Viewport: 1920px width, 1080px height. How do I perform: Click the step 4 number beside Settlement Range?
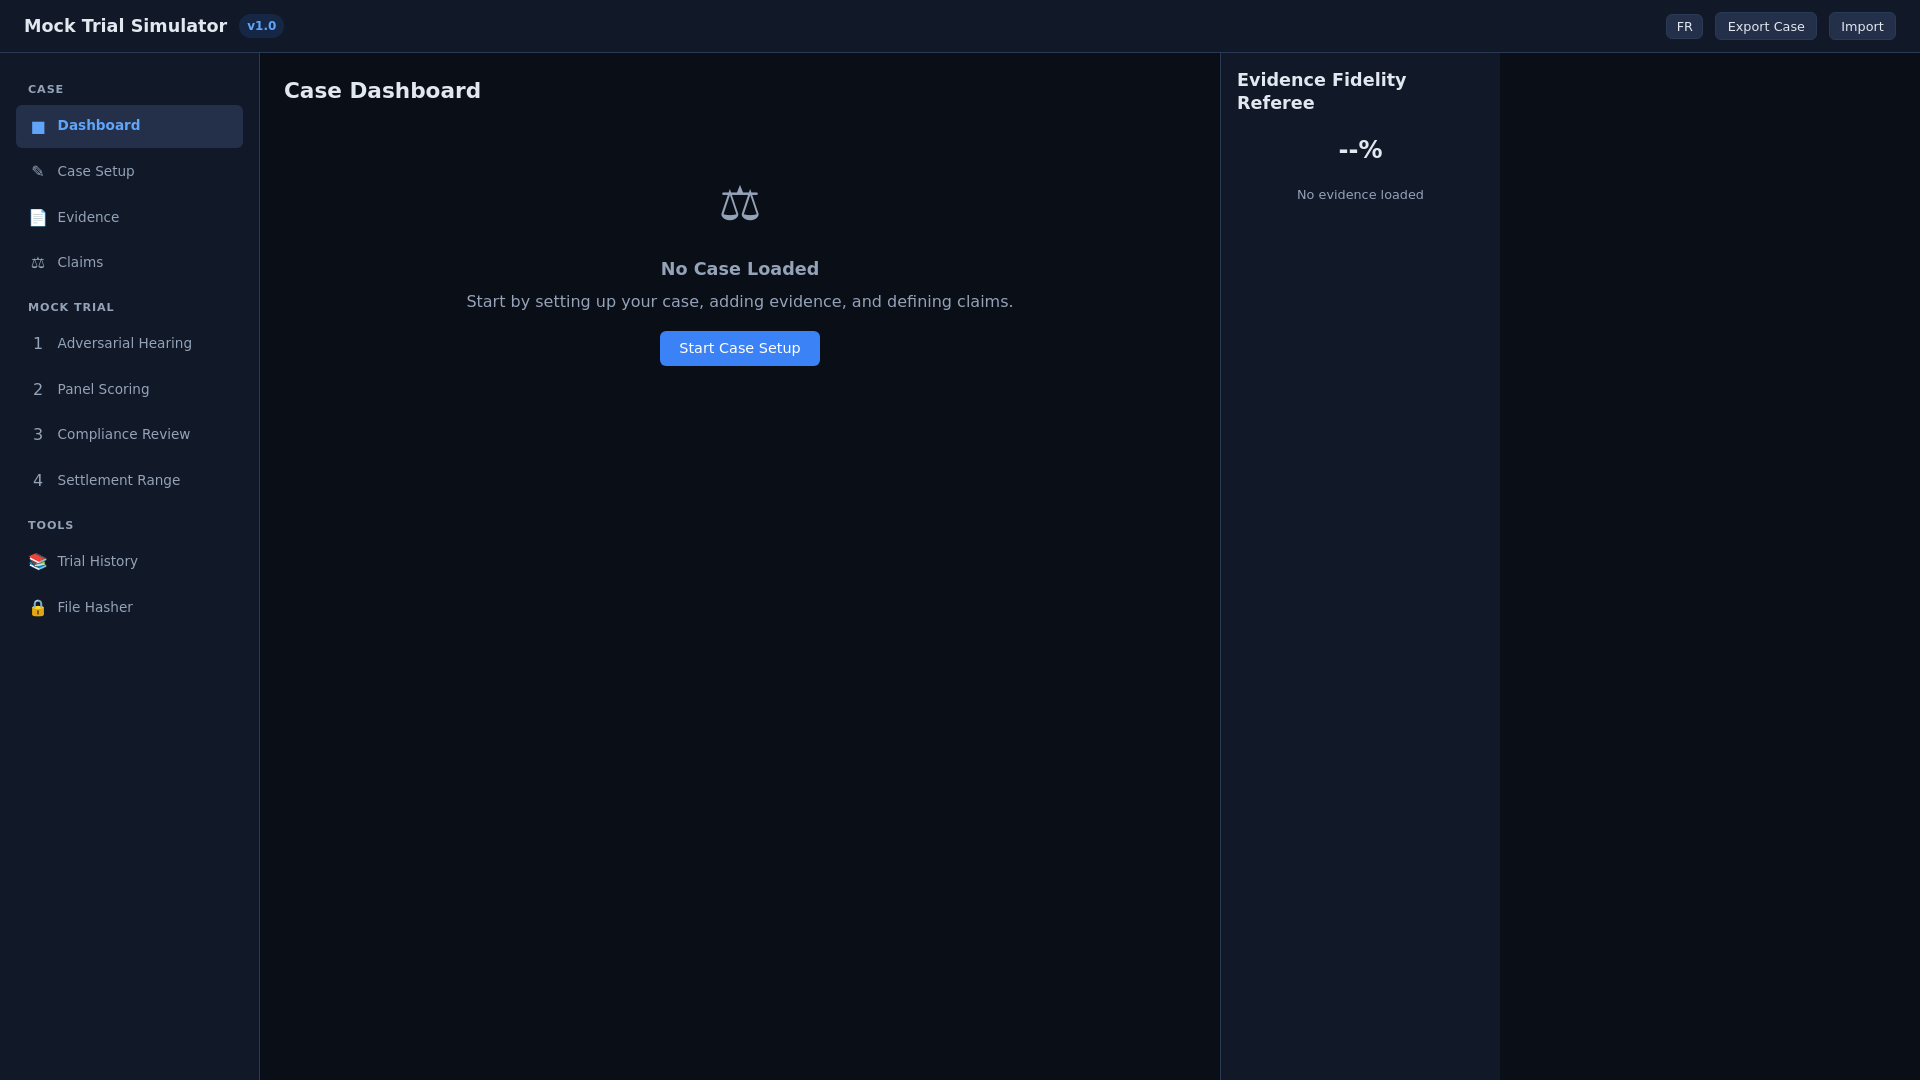38,481
